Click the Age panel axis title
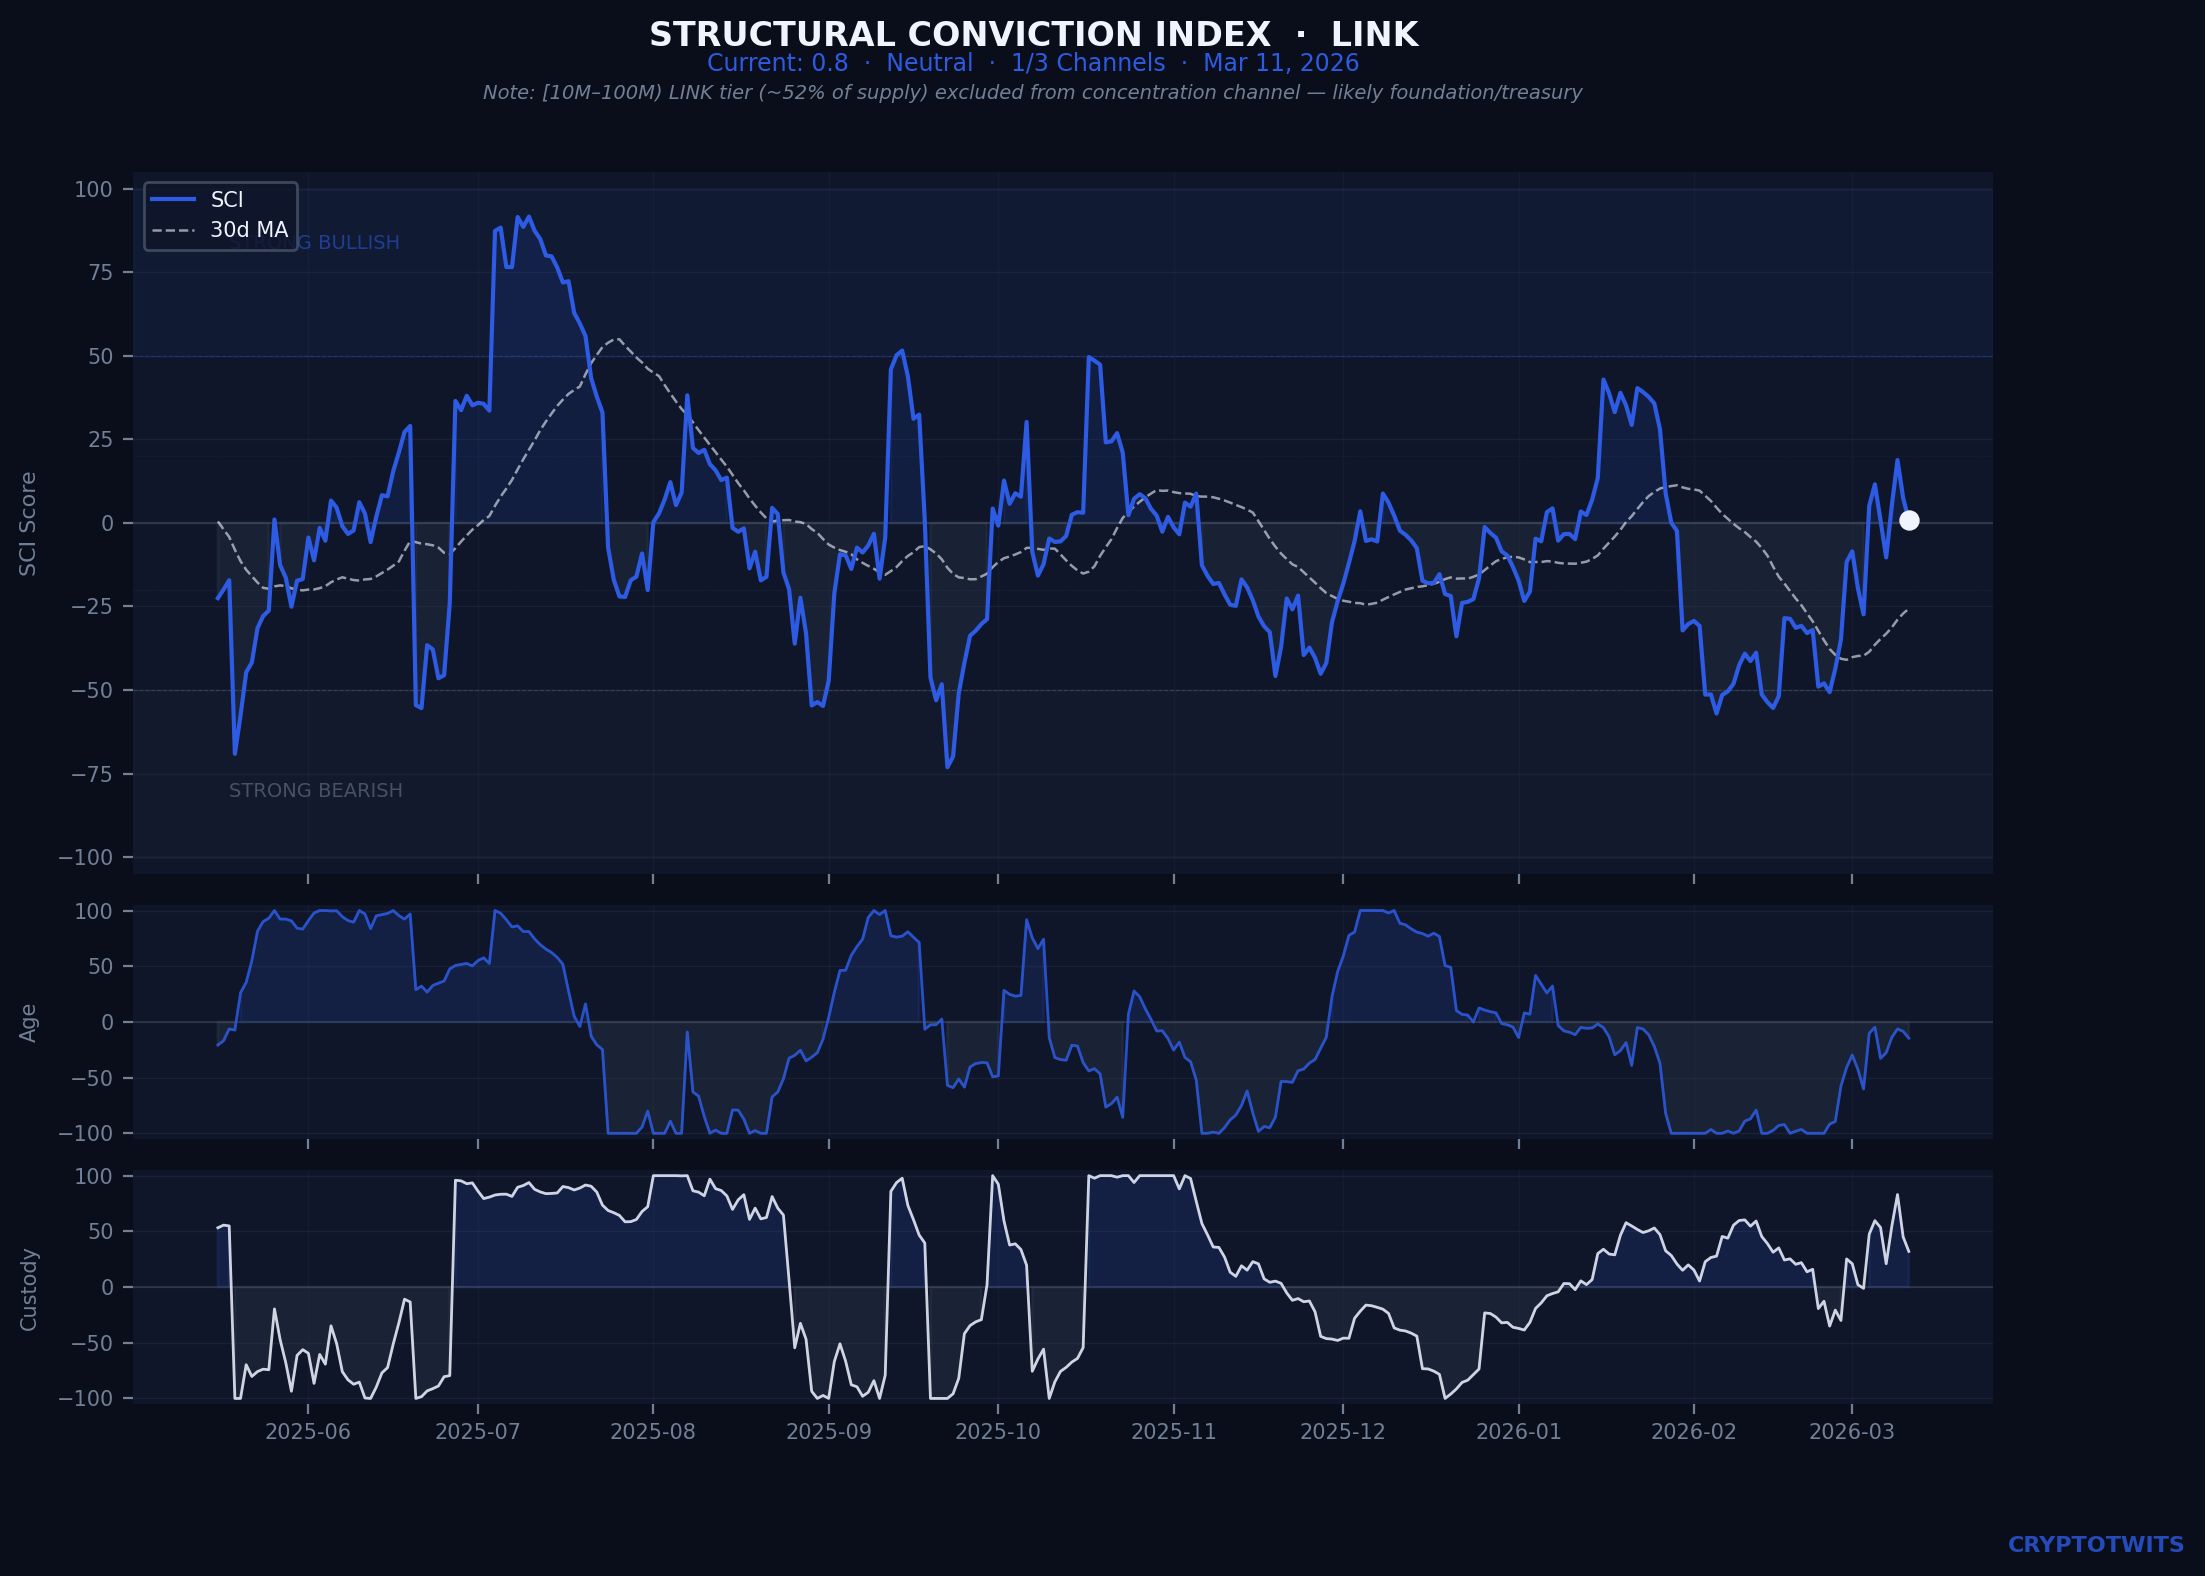Screen dimensions: 2205x1576 point(28,1022)
